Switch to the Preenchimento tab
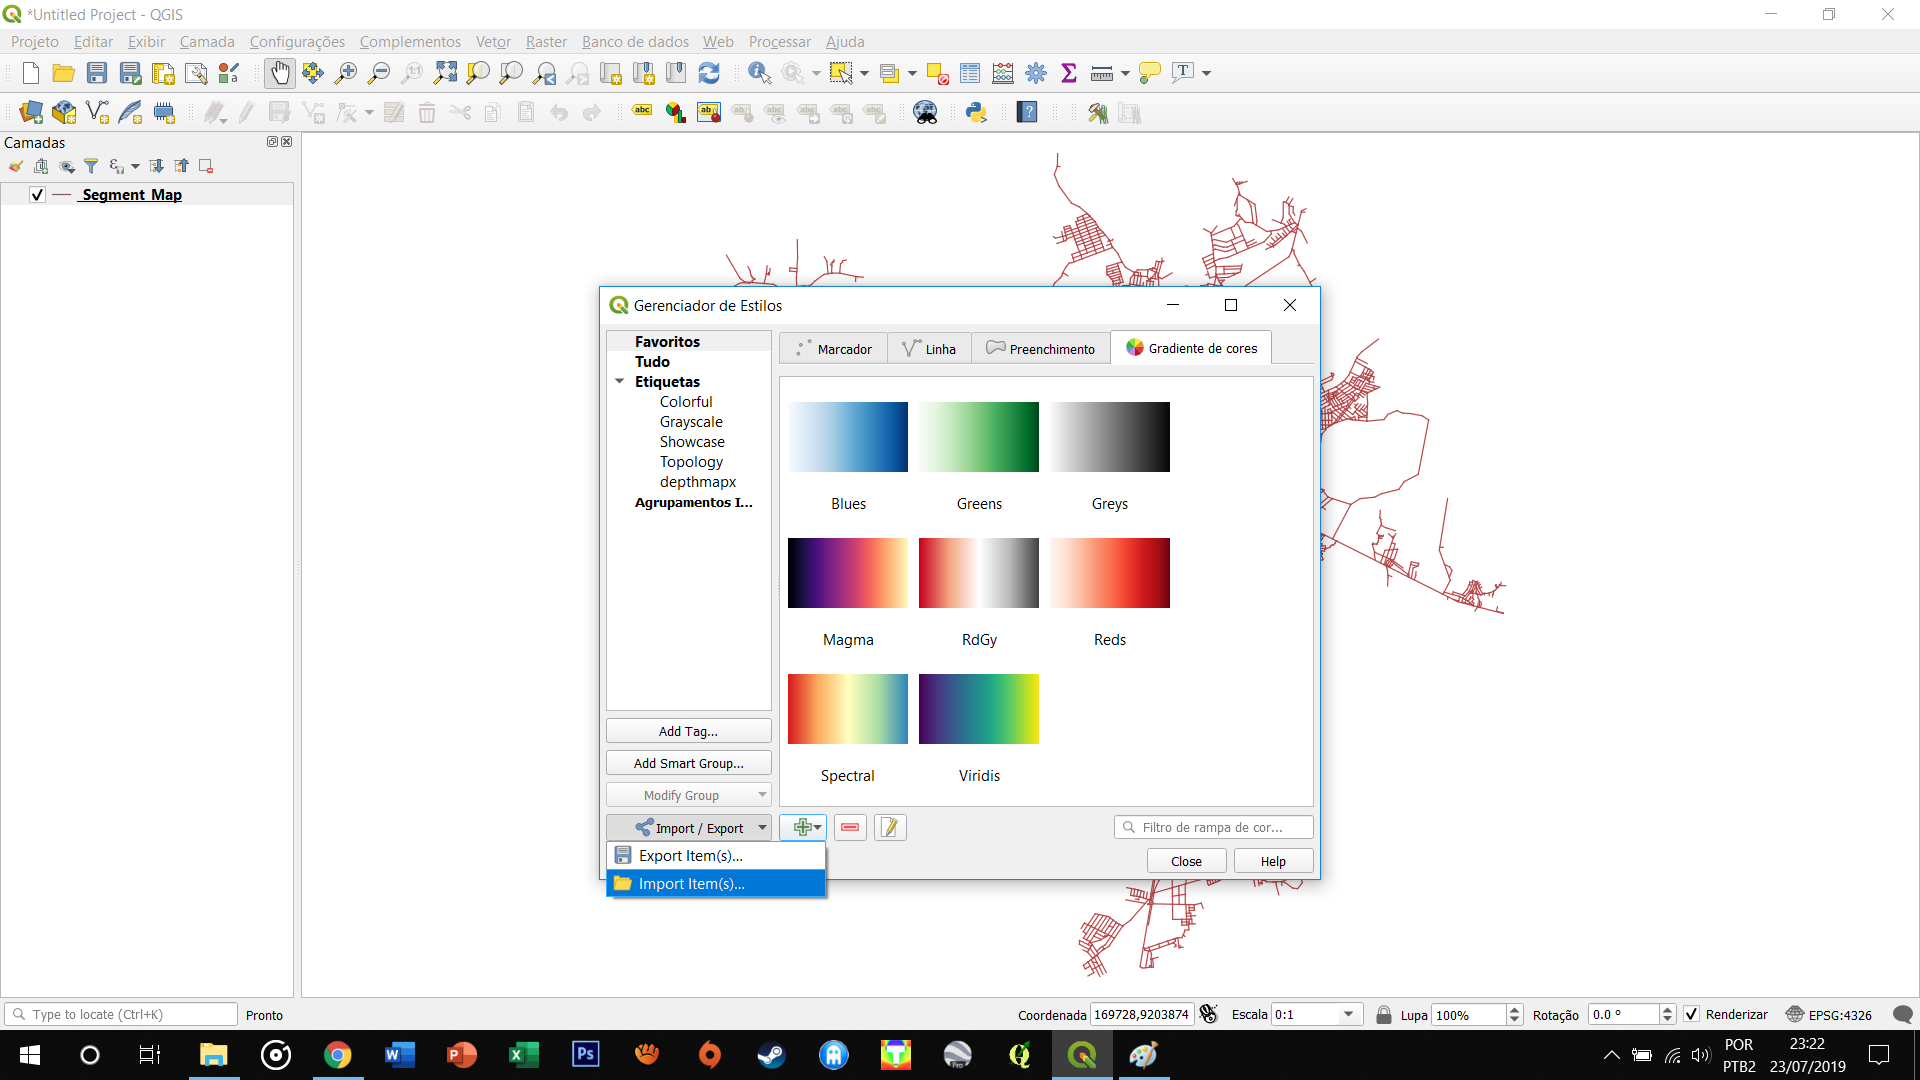This screenshot has width=1920, height=1080. [1040, 348]
